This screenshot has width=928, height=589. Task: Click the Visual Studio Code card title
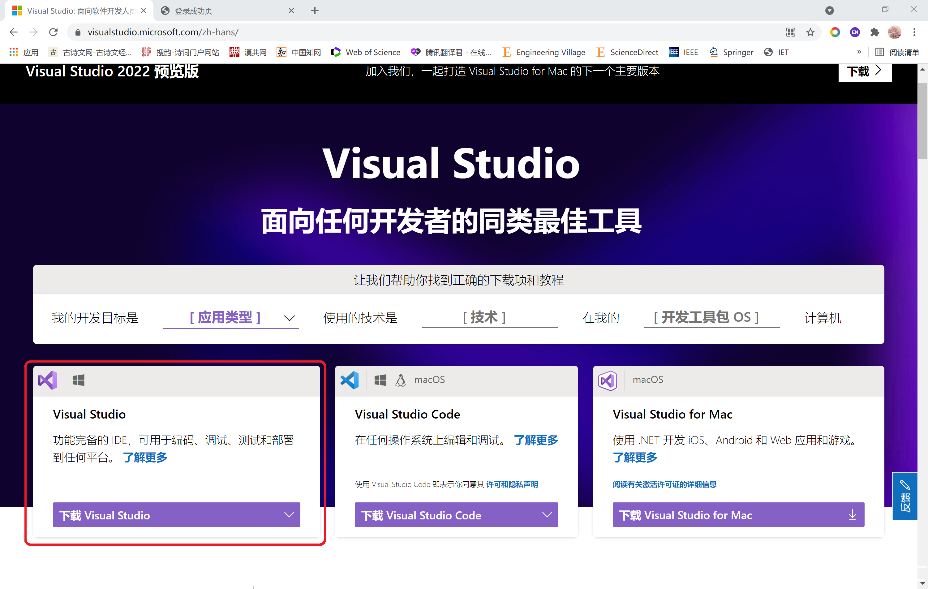[x=407, y=414]
